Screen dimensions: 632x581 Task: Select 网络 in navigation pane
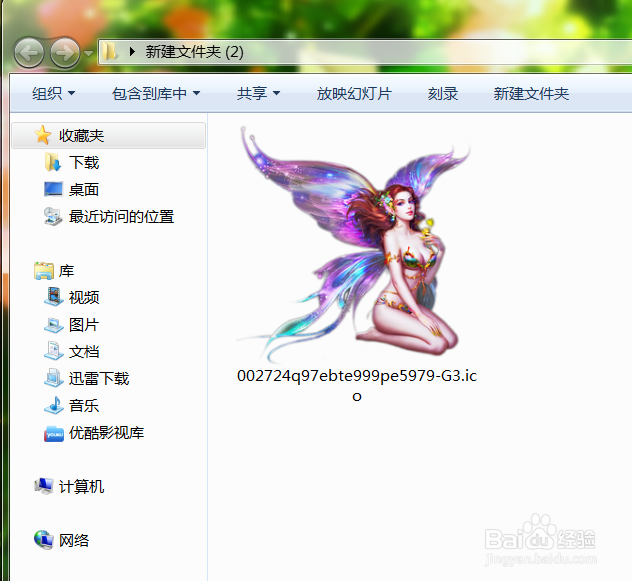coord(74,540)
